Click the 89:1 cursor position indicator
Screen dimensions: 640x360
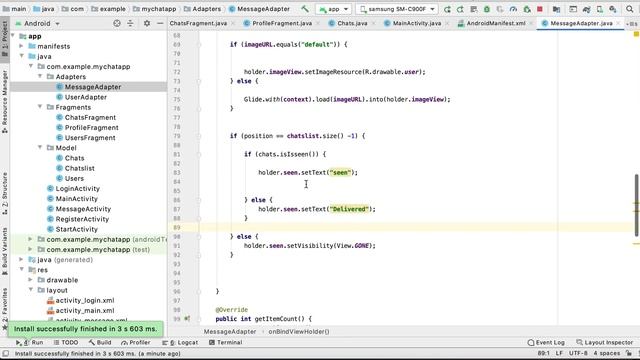coord(543,353)
